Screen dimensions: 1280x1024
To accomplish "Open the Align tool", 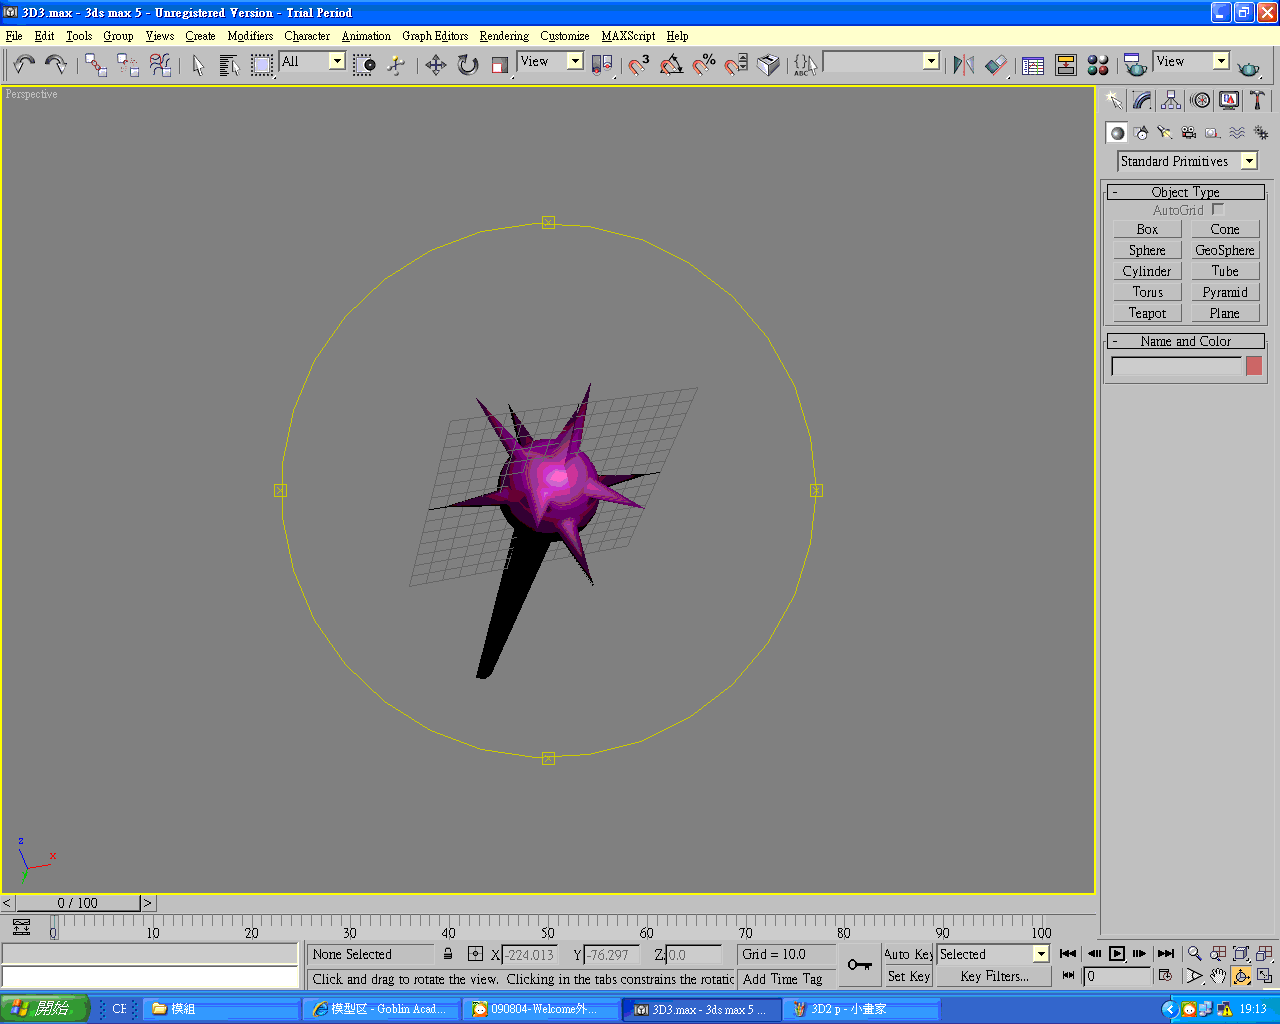I will pyautogui.click(x=996, y=65).
